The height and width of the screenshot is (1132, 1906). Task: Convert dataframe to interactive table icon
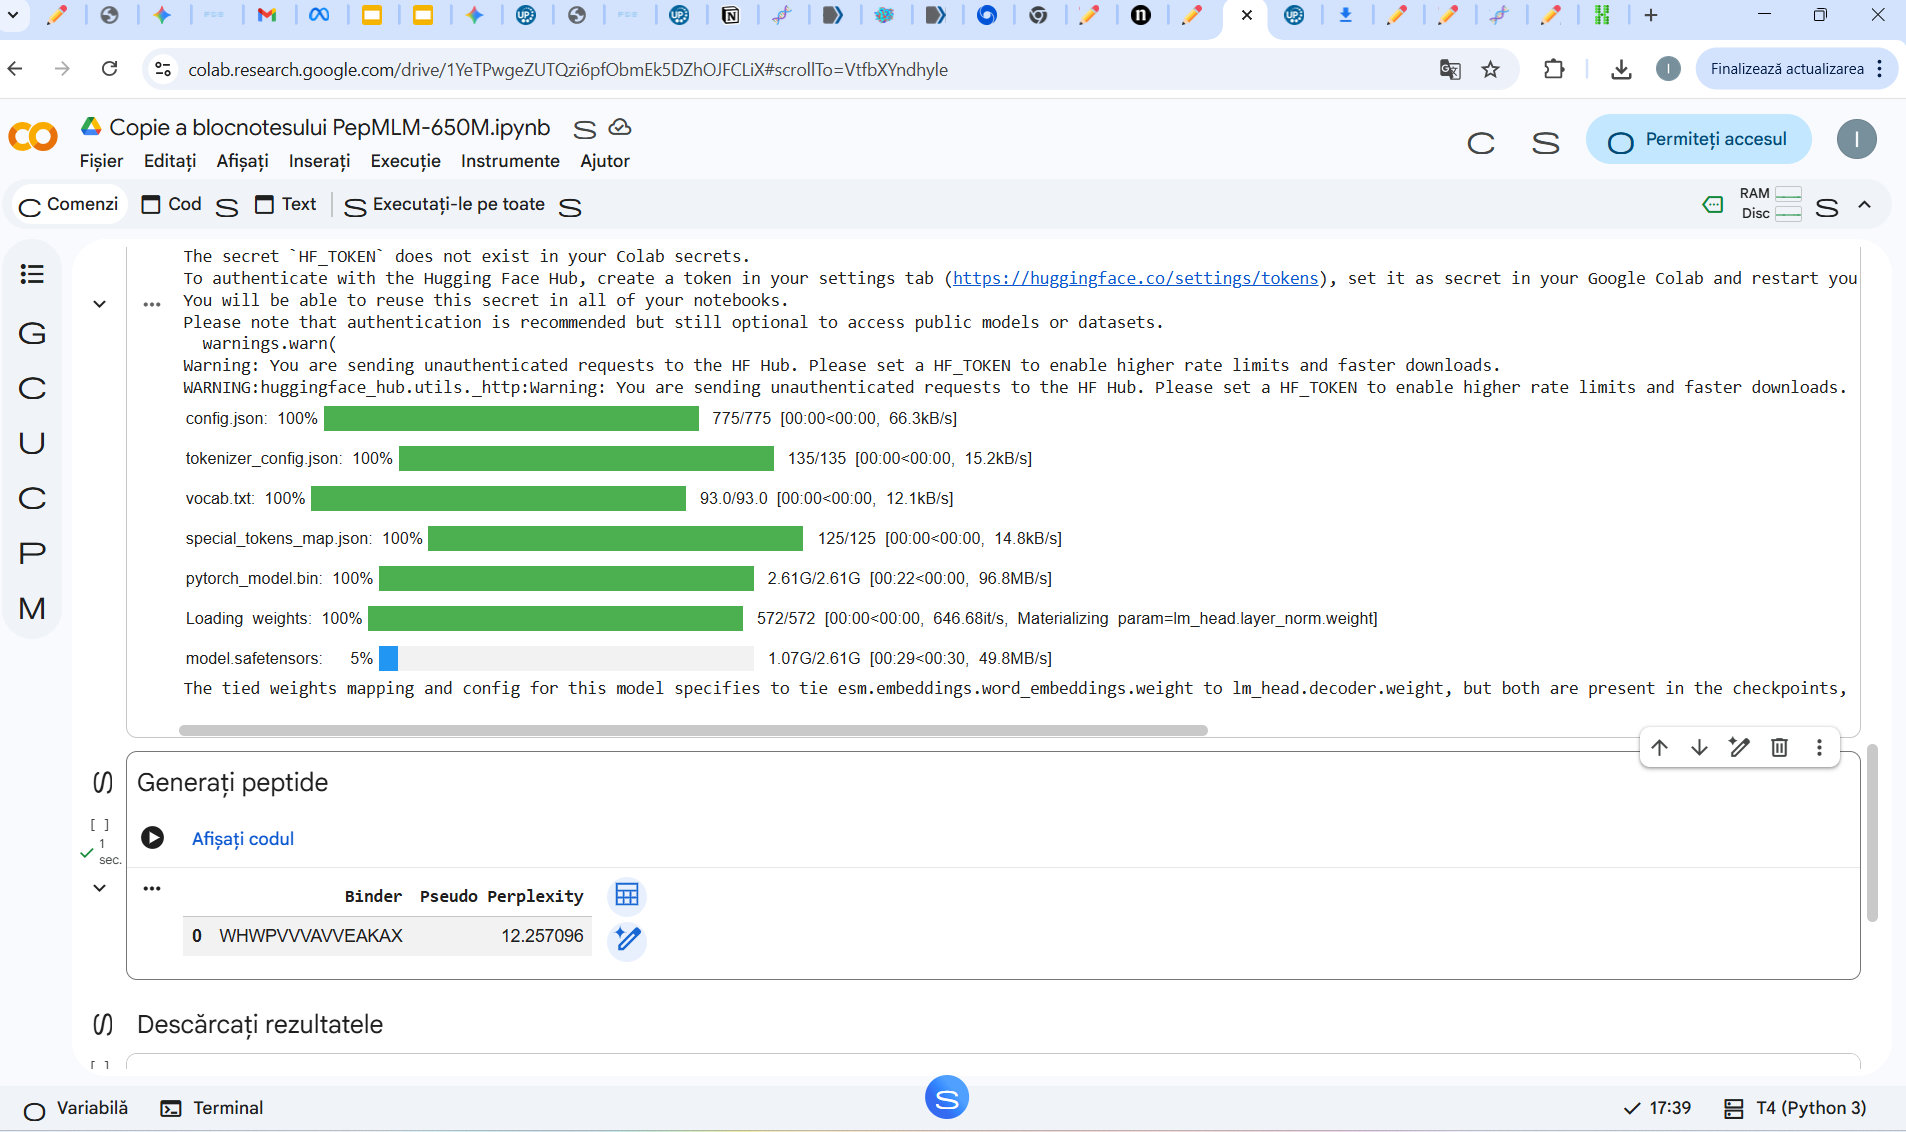627,895
